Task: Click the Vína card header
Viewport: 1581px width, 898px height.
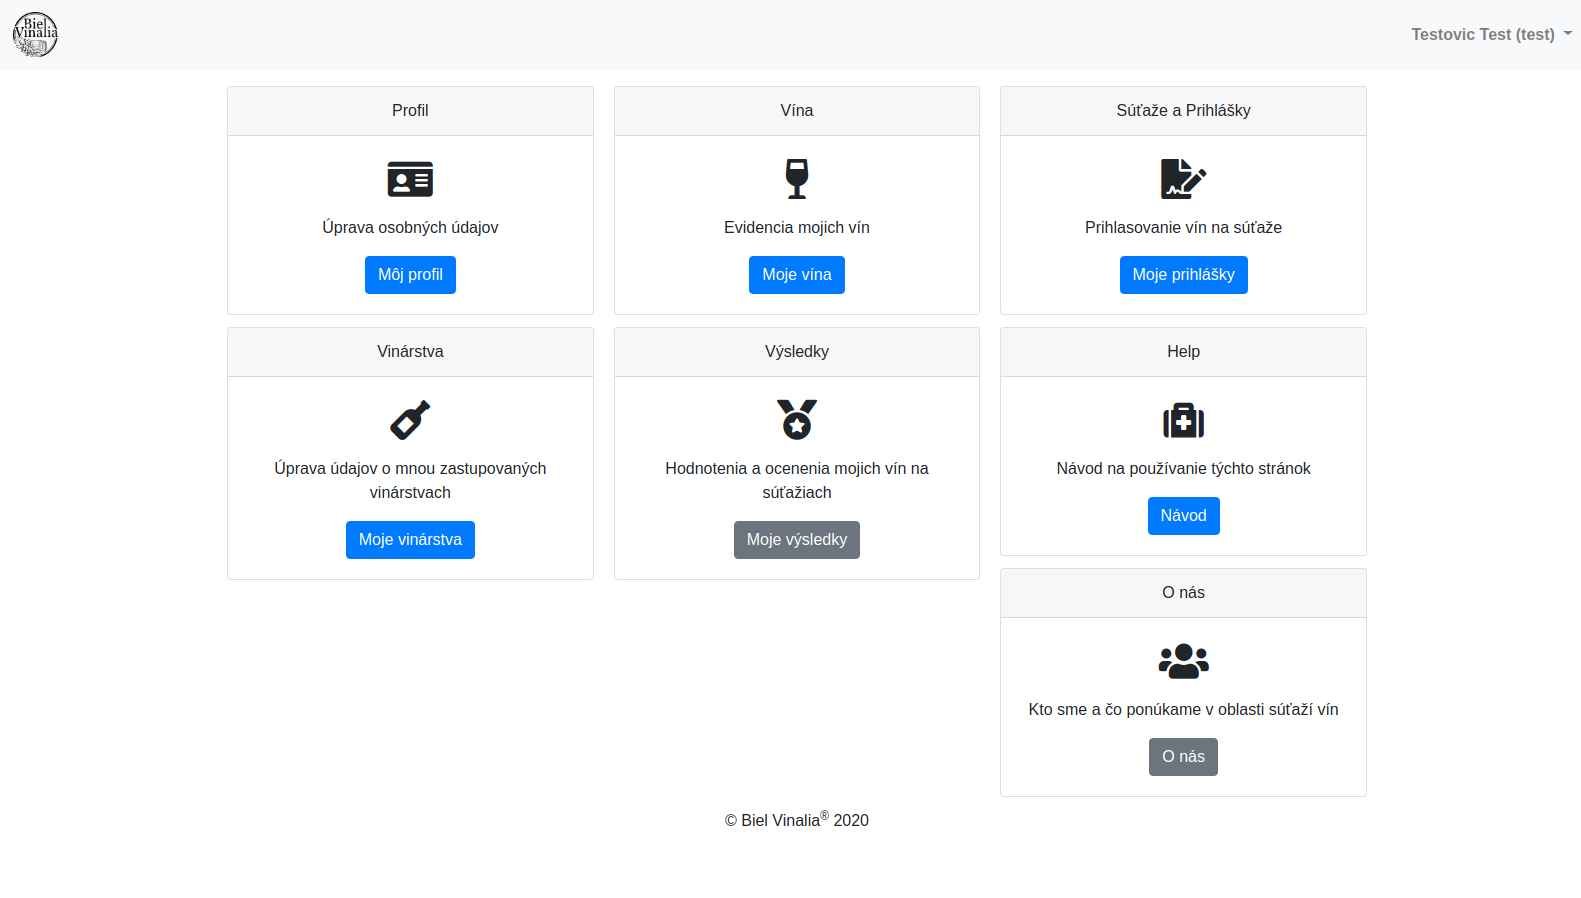Action: coord(797,111)
